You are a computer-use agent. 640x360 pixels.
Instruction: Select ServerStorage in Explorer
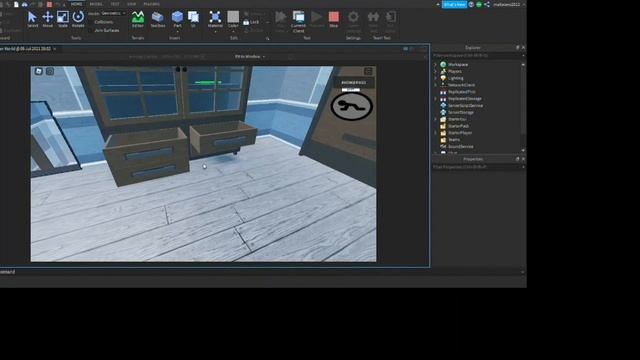click(461, 112)
